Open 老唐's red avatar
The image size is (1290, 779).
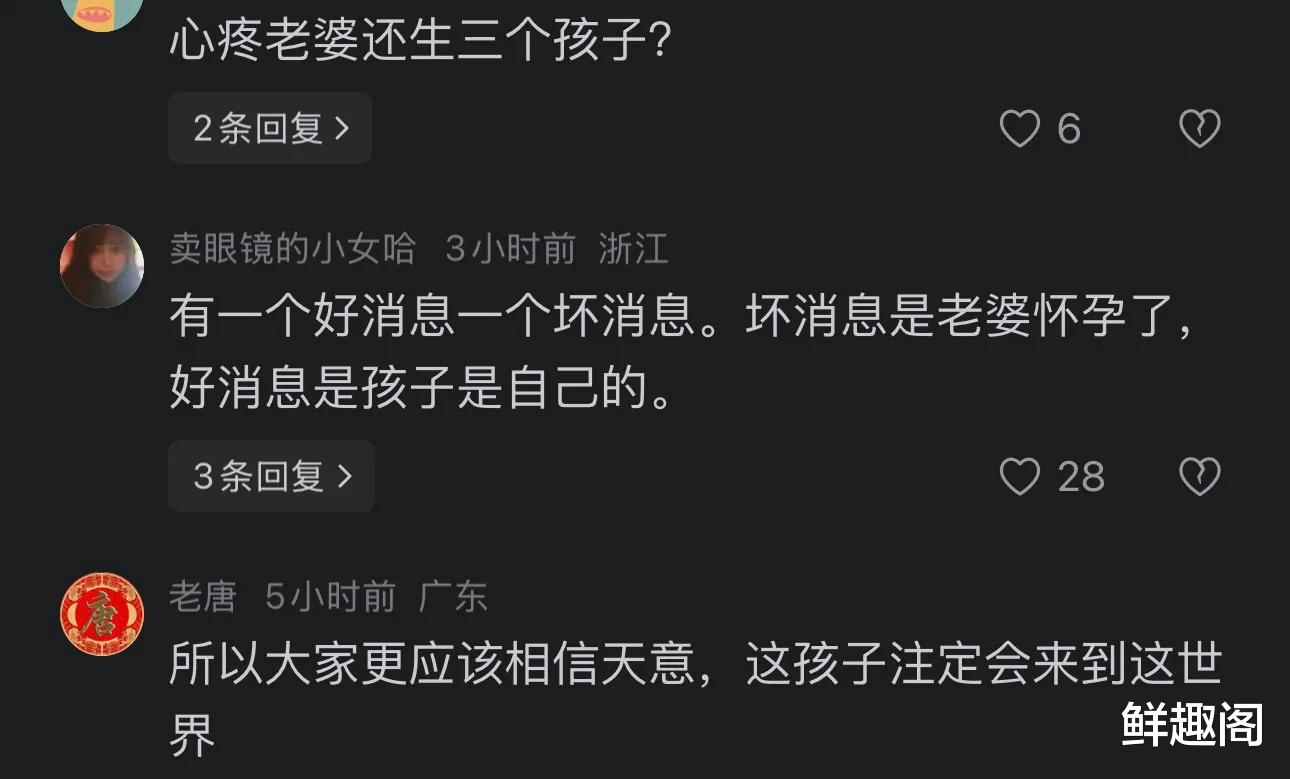click(x=102, y=614)
